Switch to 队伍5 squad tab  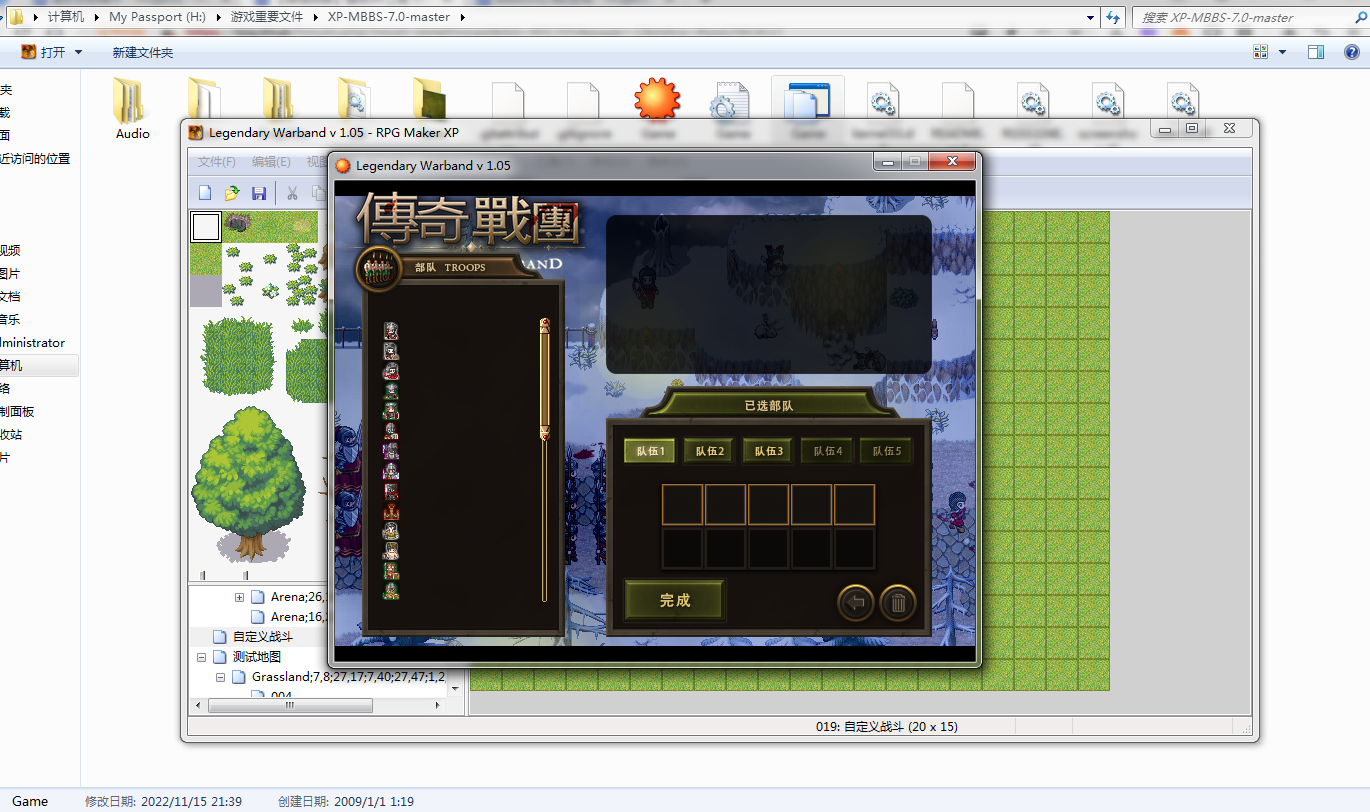pos(886,451)
